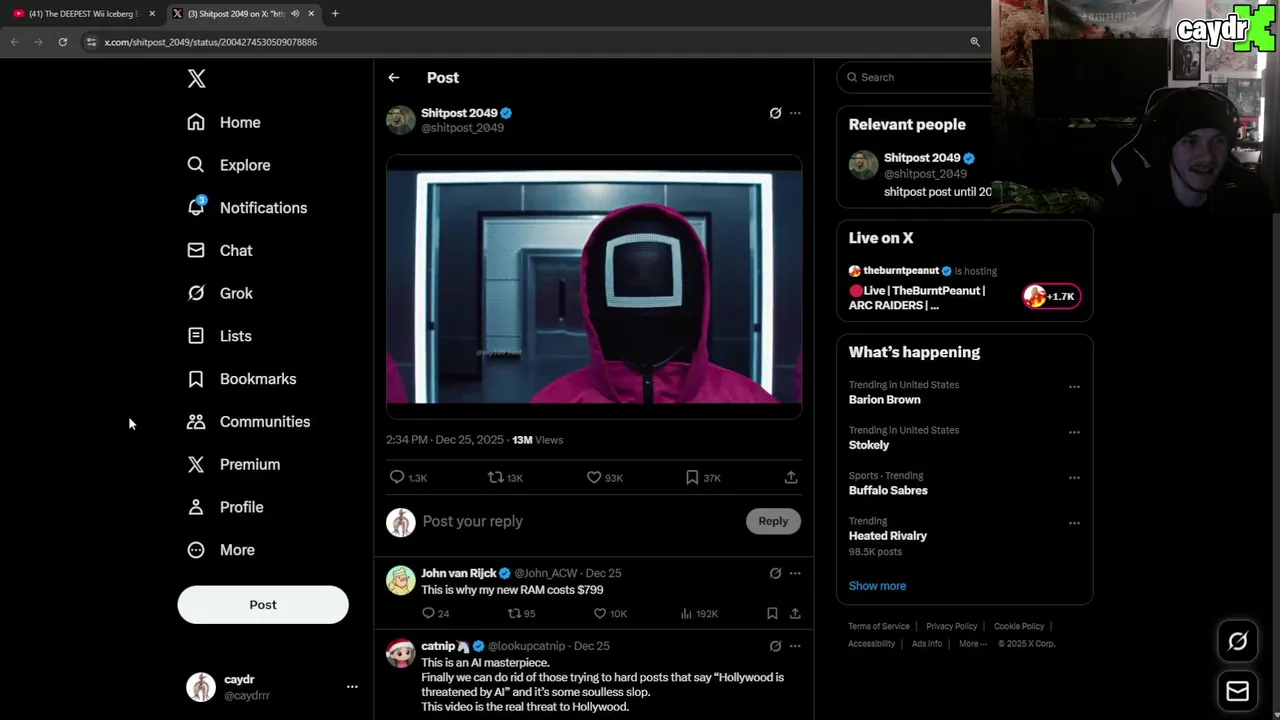The height and width of the screenshot is (720, 1280).
Task: View the analytics icon showing 192K
Action: (x=686, y=613)
